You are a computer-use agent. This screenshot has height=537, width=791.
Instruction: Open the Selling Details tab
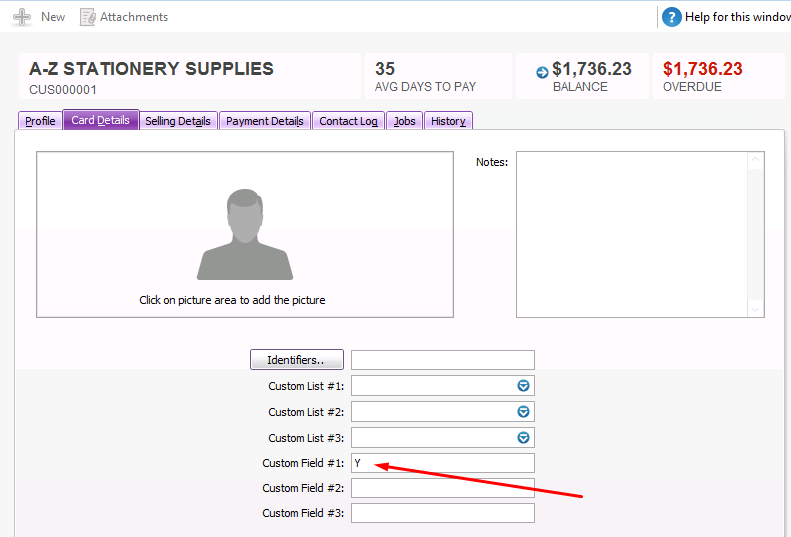(x=177, y=121)
